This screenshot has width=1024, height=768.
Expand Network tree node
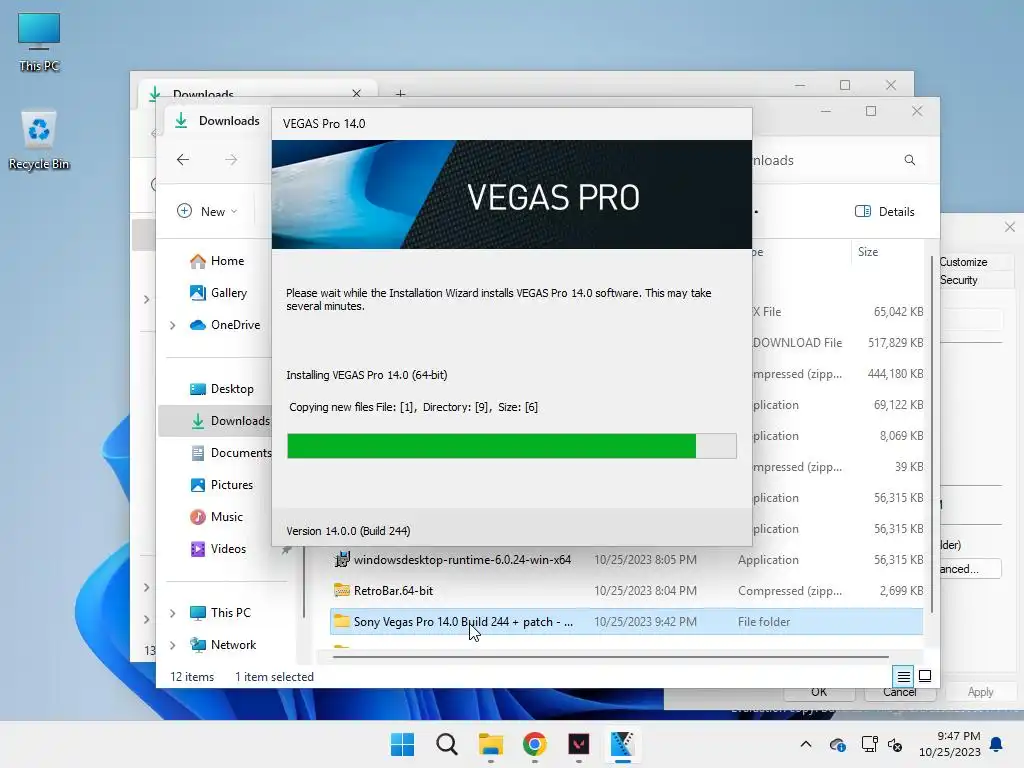[x=172, y=645]
